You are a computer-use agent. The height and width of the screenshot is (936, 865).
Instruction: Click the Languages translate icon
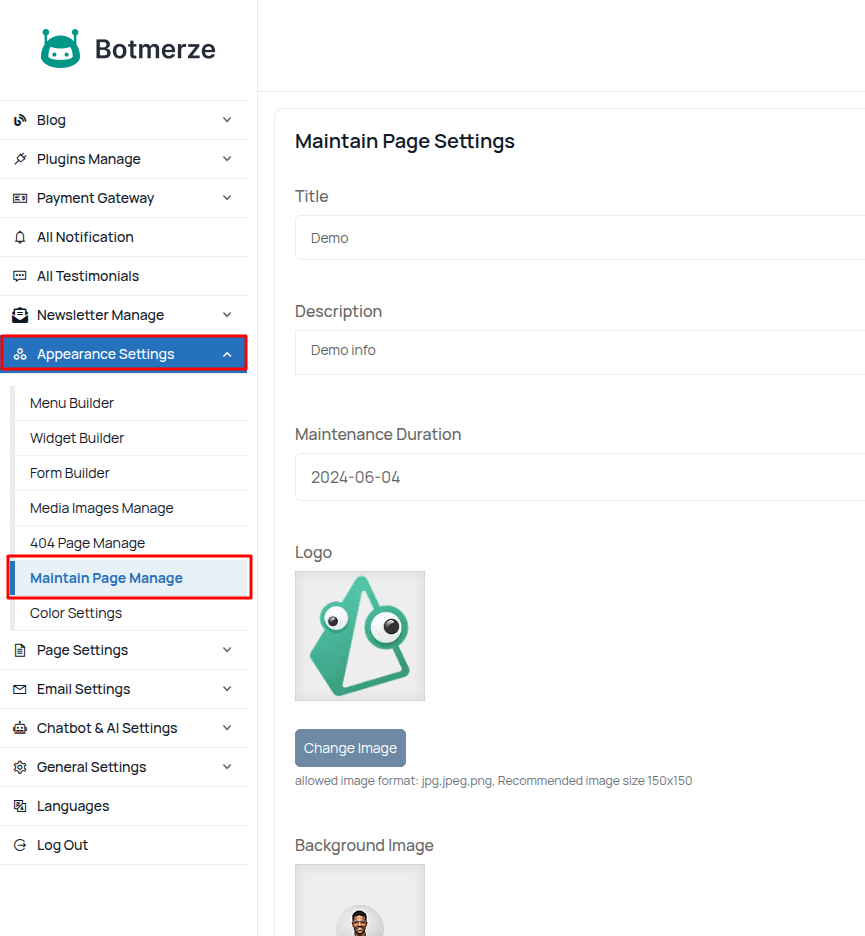pos(20,806)
